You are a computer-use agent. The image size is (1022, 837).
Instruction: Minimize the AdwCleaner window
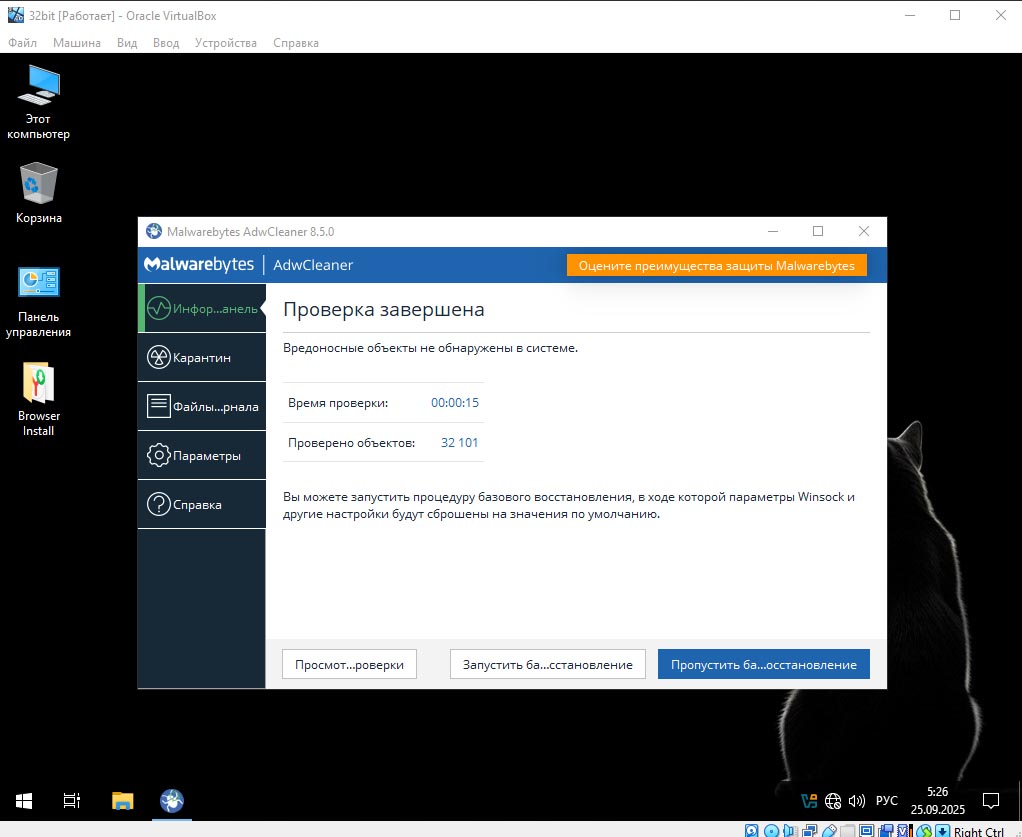tap(773, 231)
